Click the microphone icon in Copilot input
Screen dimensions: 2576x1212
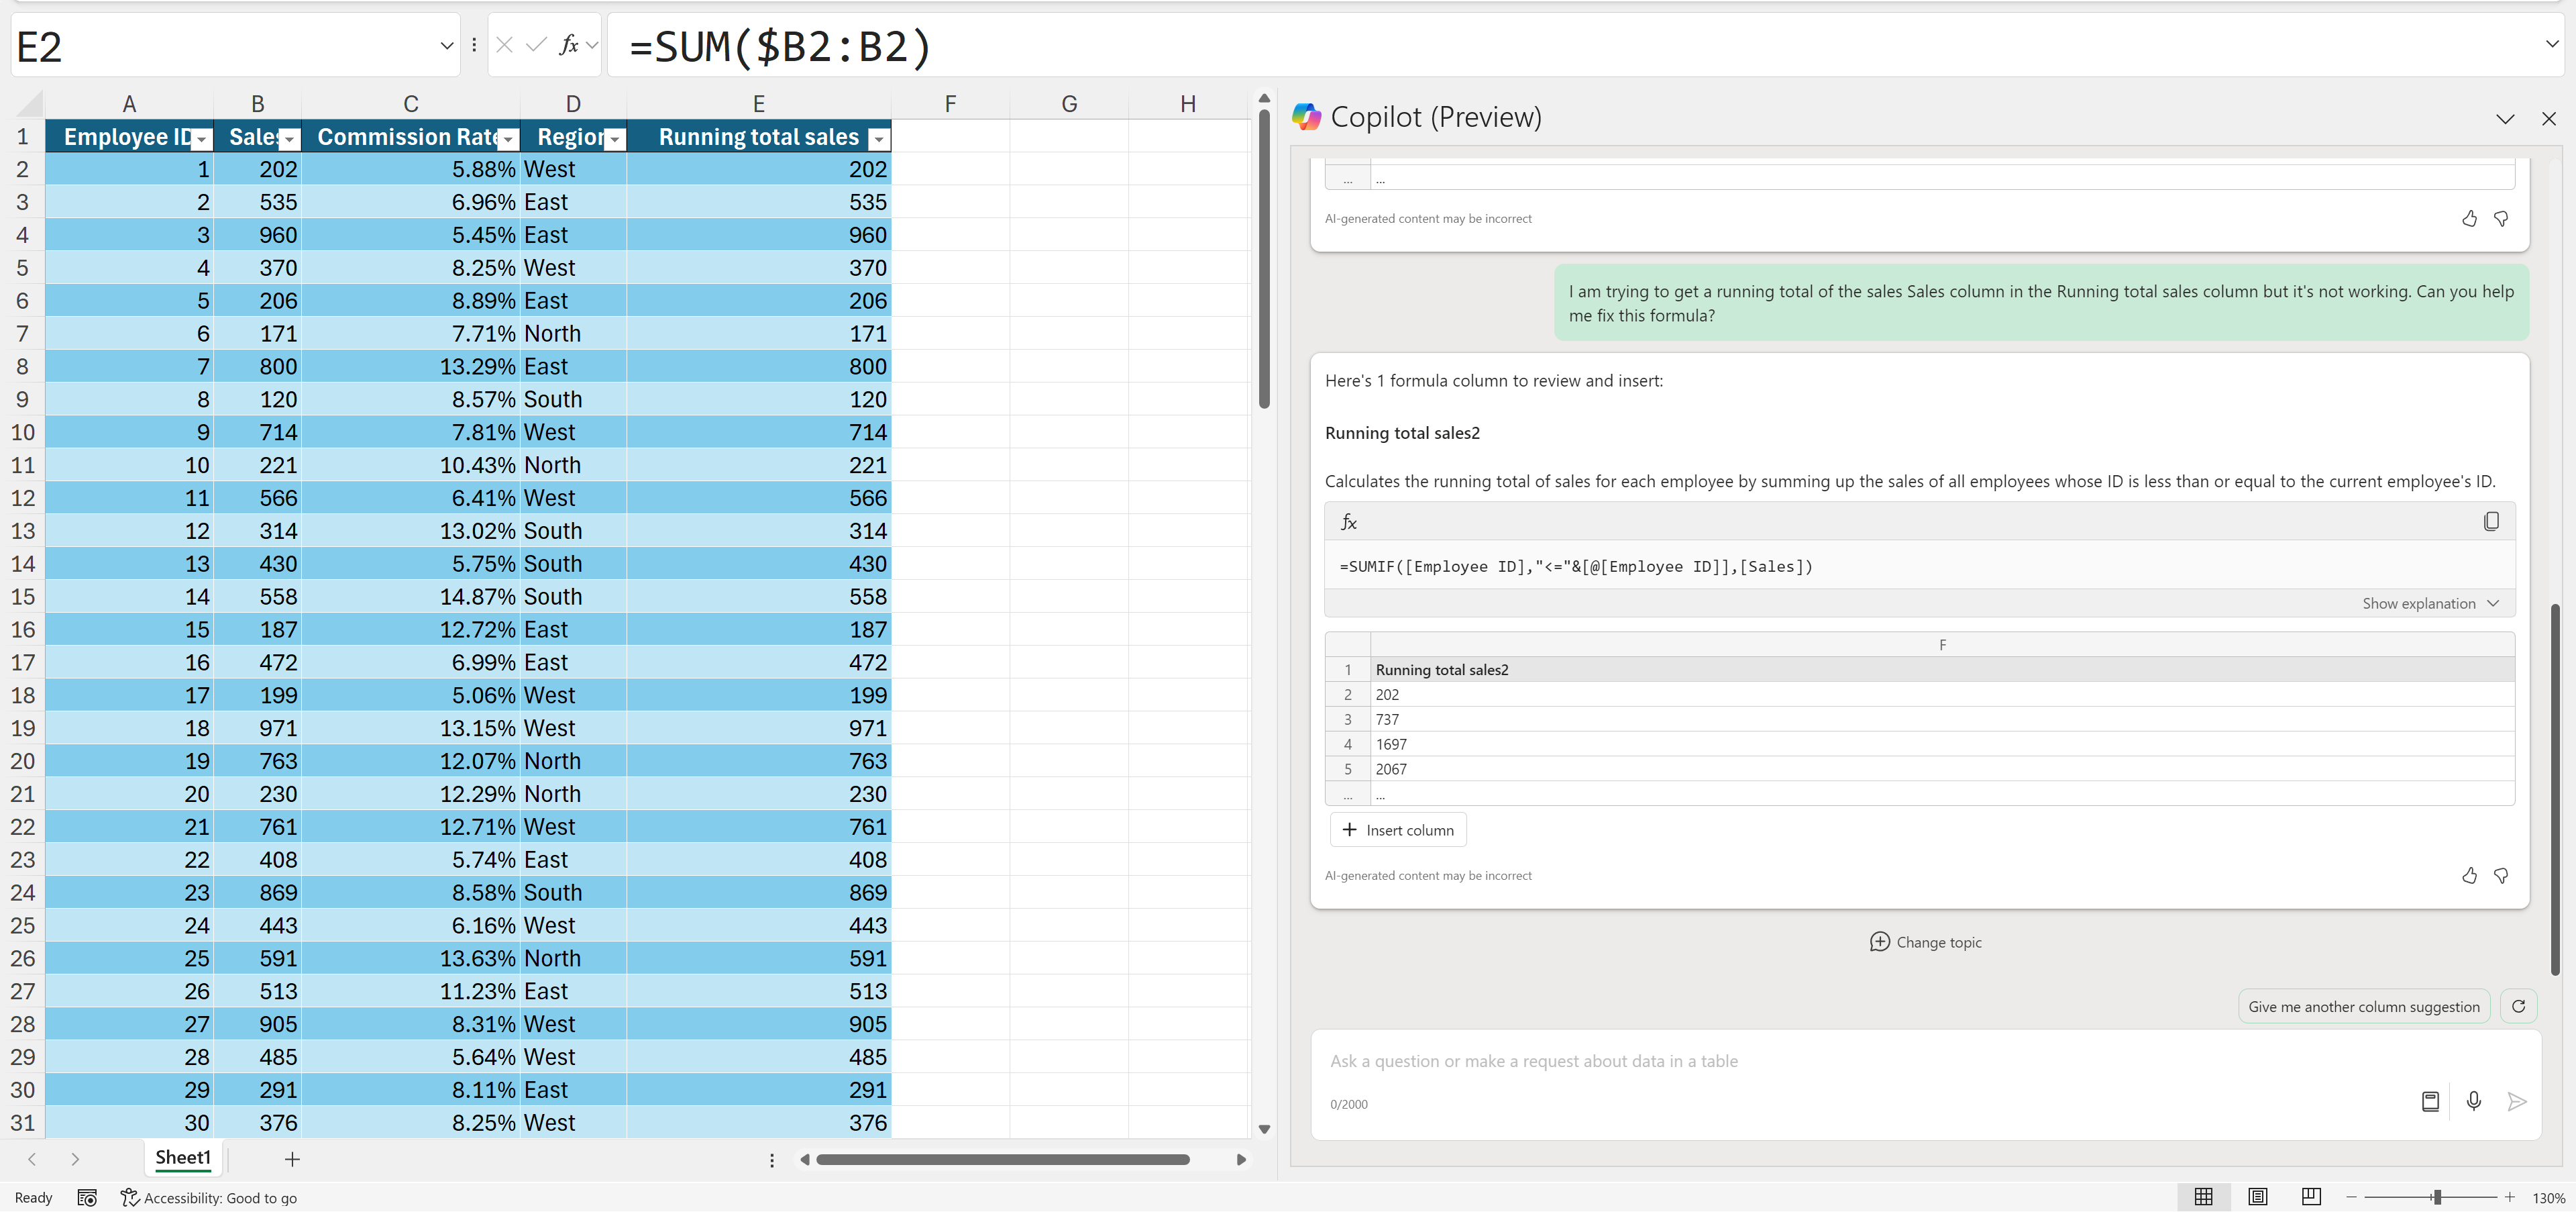pos(2473,1101)
